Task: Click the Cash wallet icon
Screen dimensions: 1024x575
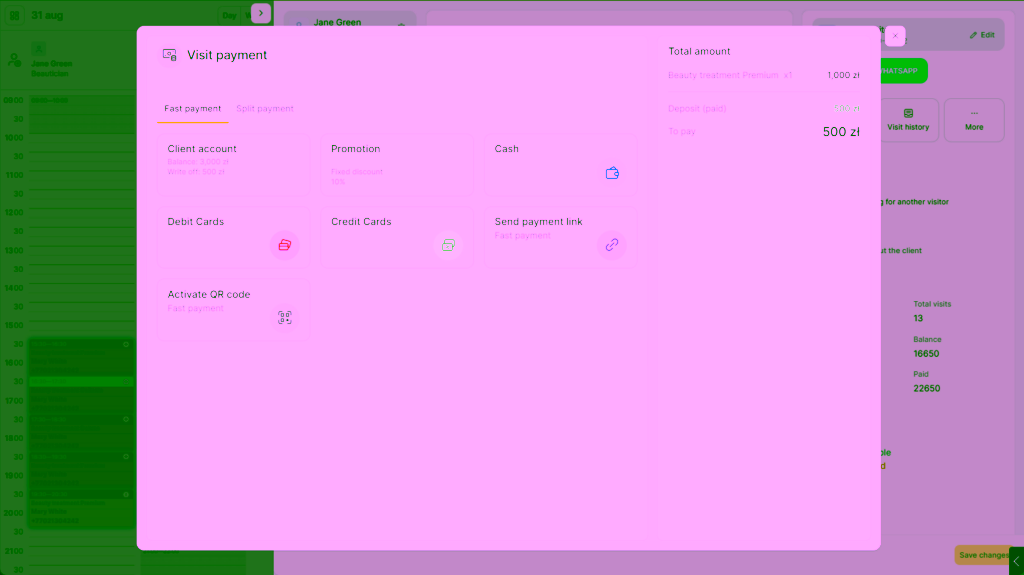Action: [x=612, y=173]
